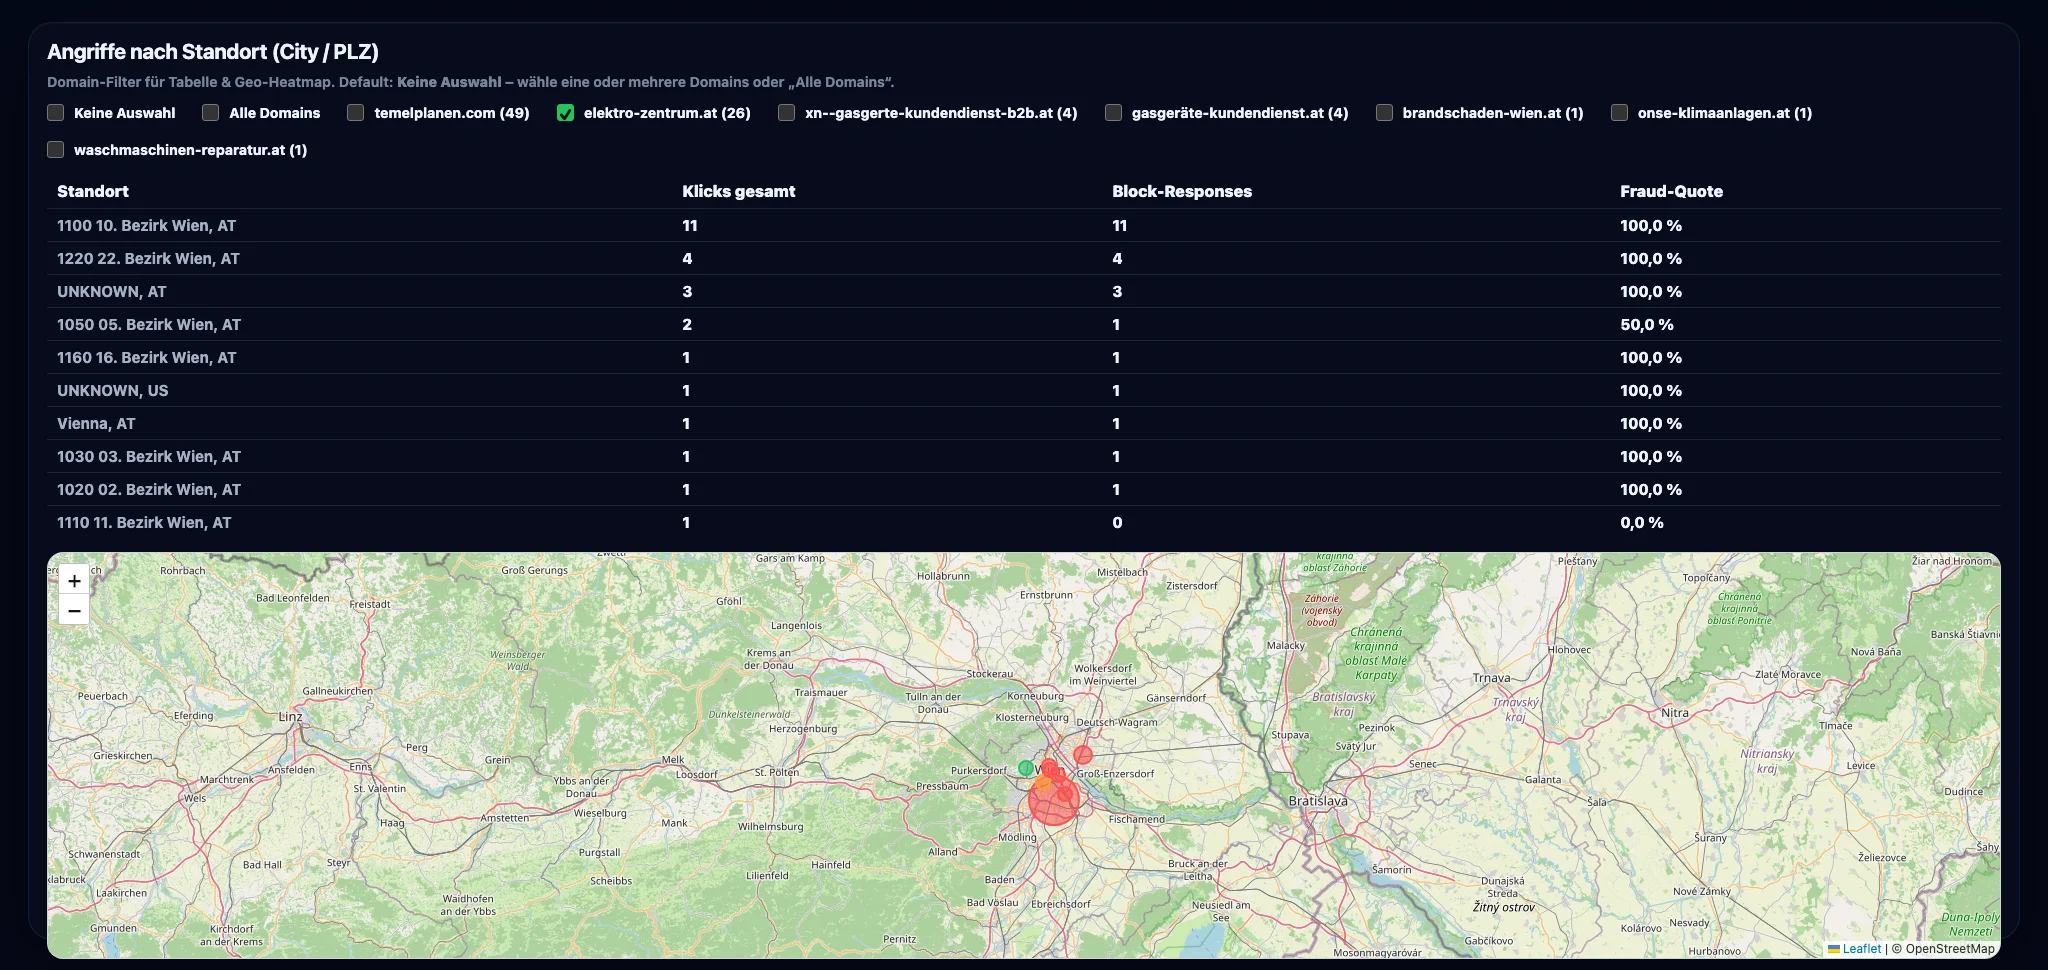
Task: Toggle xn--gasgerte-kundendienst-b2b.at (4) checkbox
Action: (787, 112)
